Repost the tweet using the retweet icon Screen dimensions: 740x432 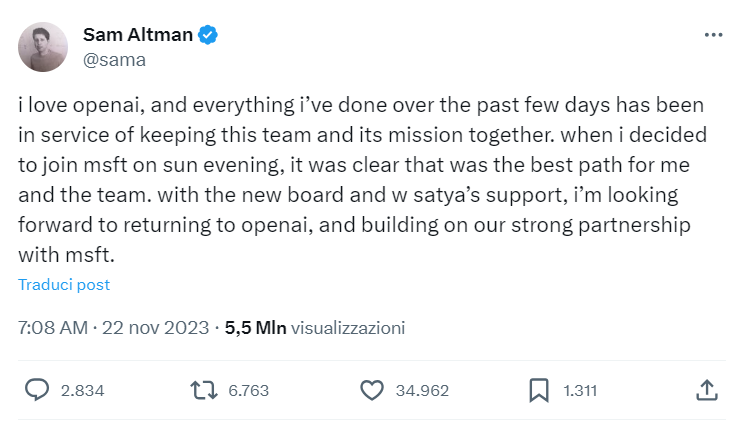click(204, 390)
